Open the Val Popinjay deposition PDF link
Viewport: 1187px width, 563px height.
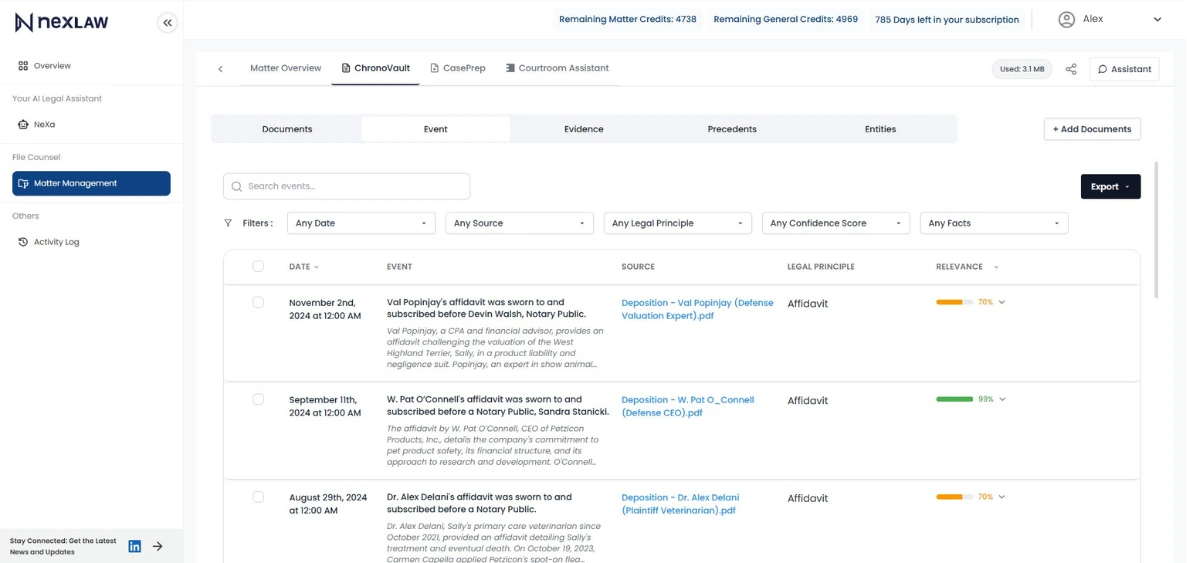pyautogui.click(x=697, y=309)
